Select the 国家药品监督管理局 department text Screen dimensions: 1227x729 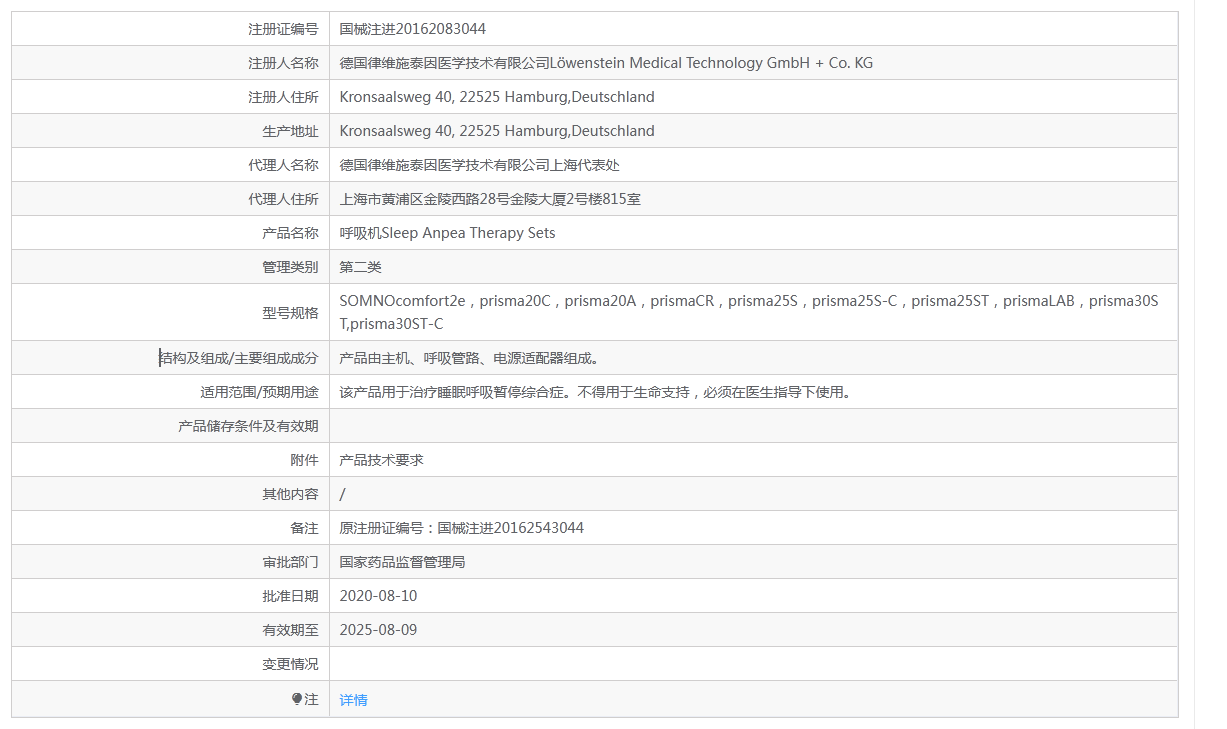click(x=403, y=562)
